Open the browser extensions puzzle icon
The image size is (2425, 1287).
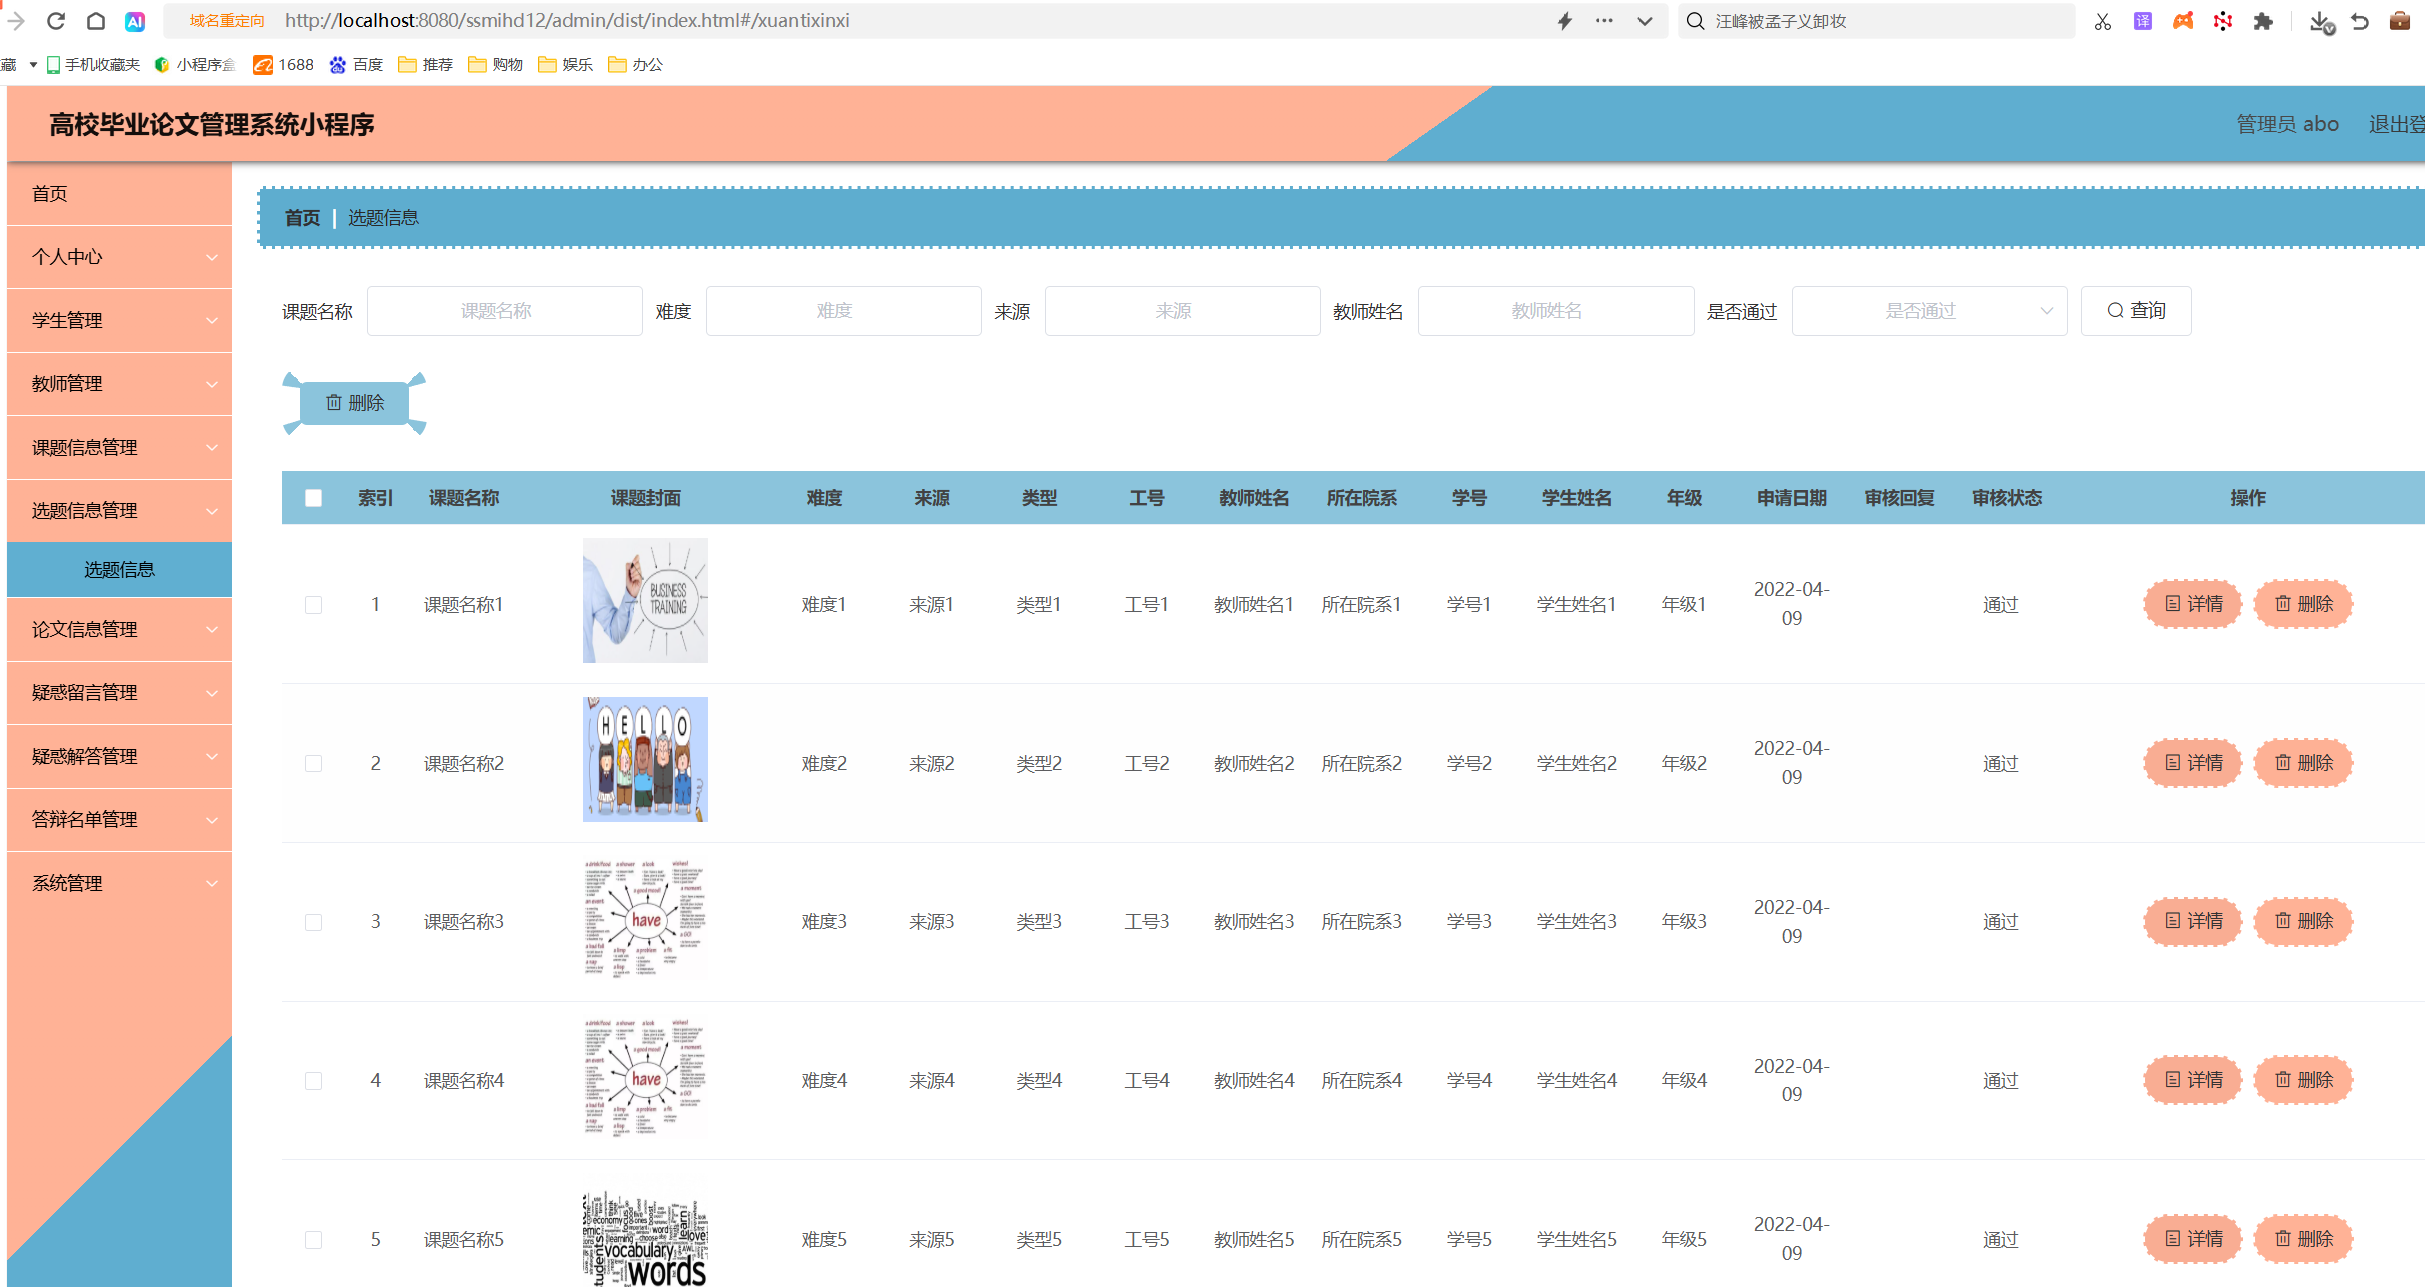(x=2264, y=20)
